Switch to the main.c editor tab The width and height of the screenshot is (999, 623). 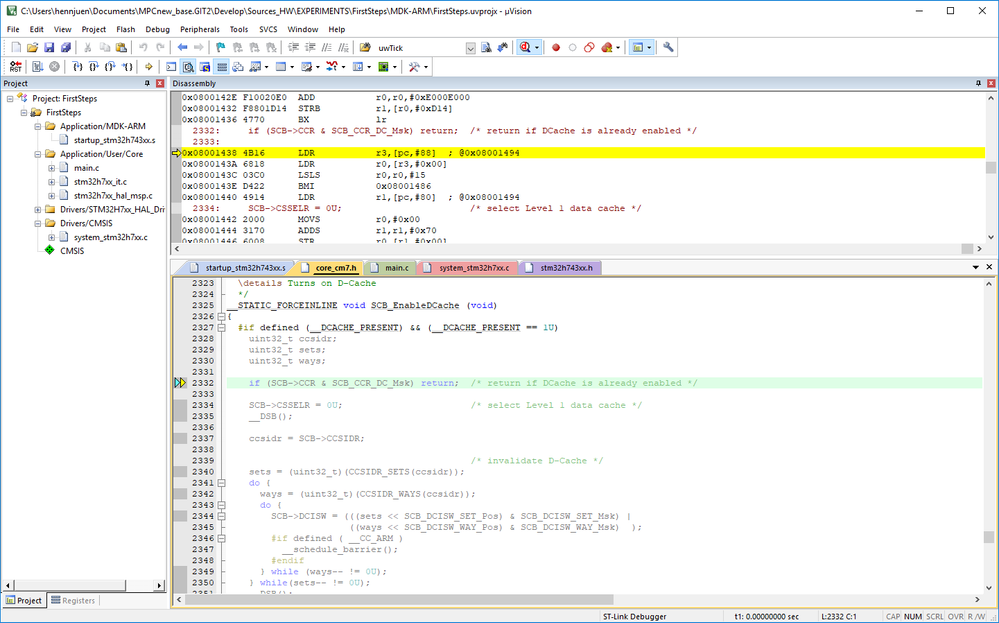coord(396,268)
